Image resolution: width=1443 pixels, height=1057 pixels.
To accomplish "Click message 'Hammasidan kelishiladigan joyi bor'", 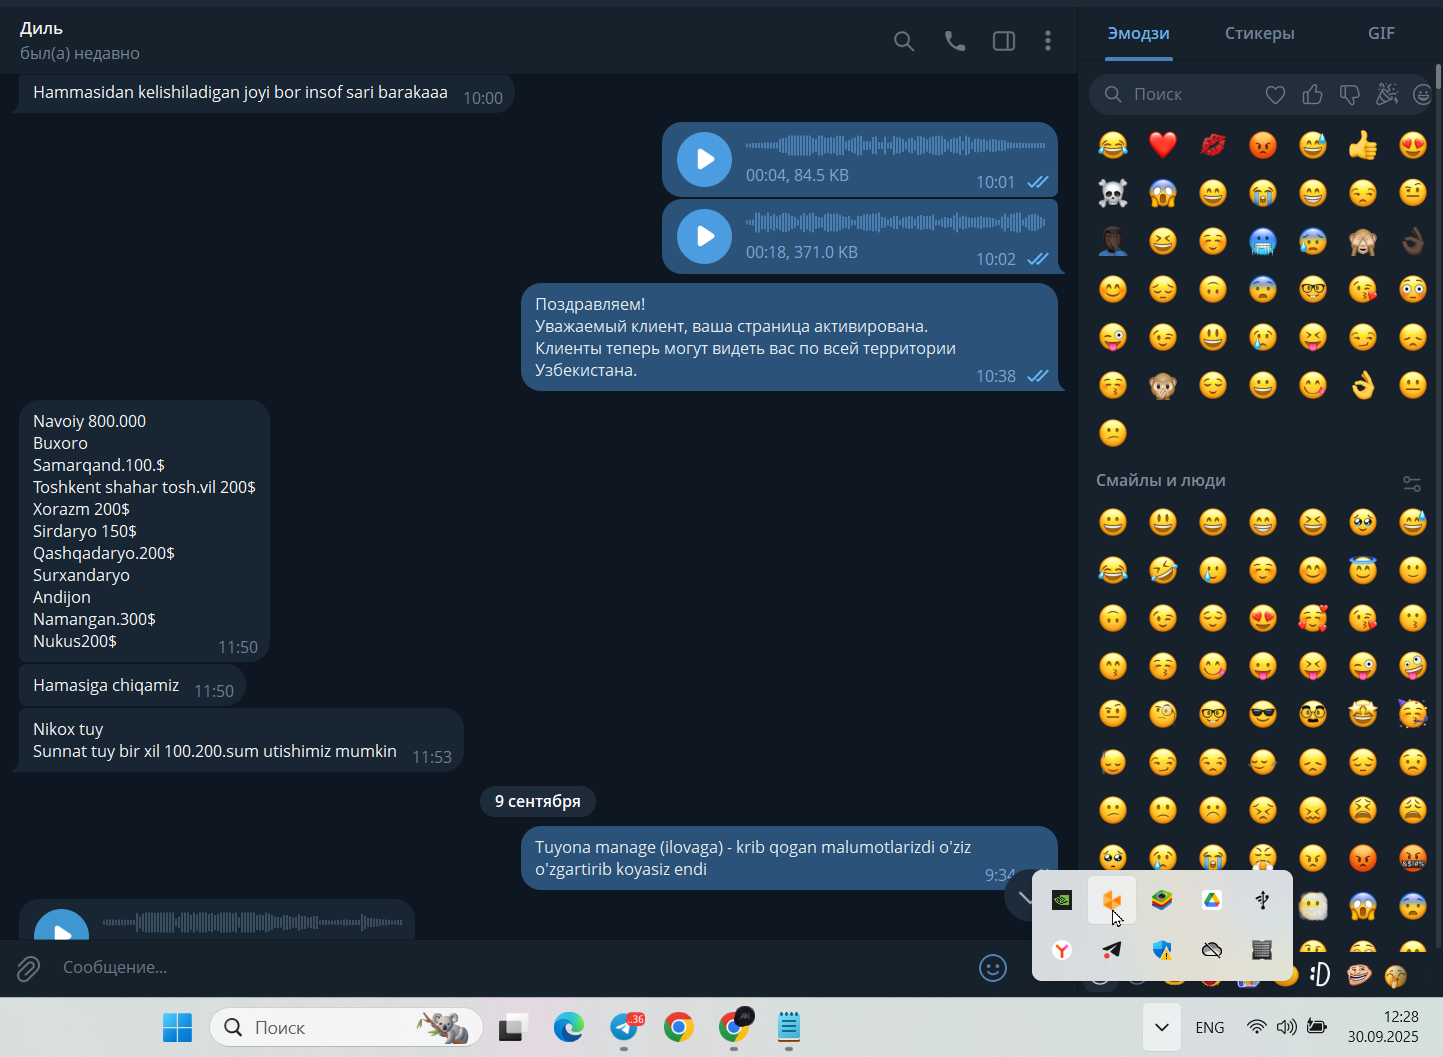I will pyautogui.click(x=265, y=93).
